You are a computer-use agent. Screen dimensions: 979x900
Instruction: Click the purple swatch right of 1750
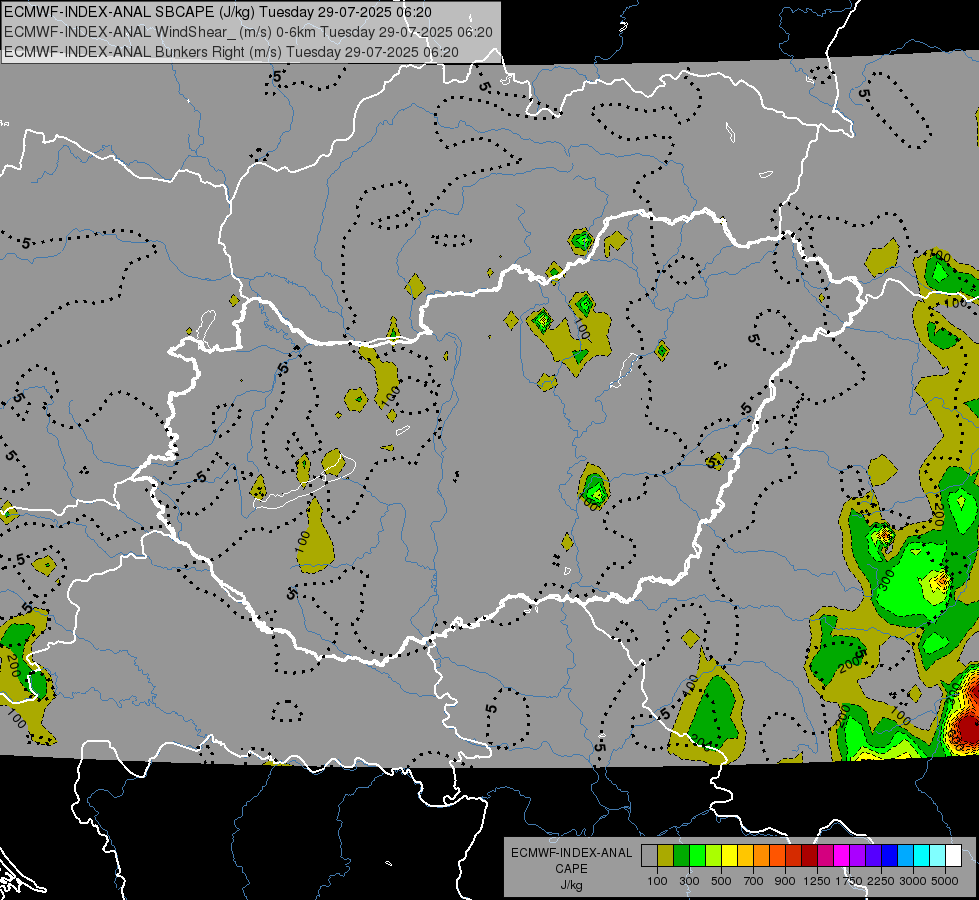858,855
